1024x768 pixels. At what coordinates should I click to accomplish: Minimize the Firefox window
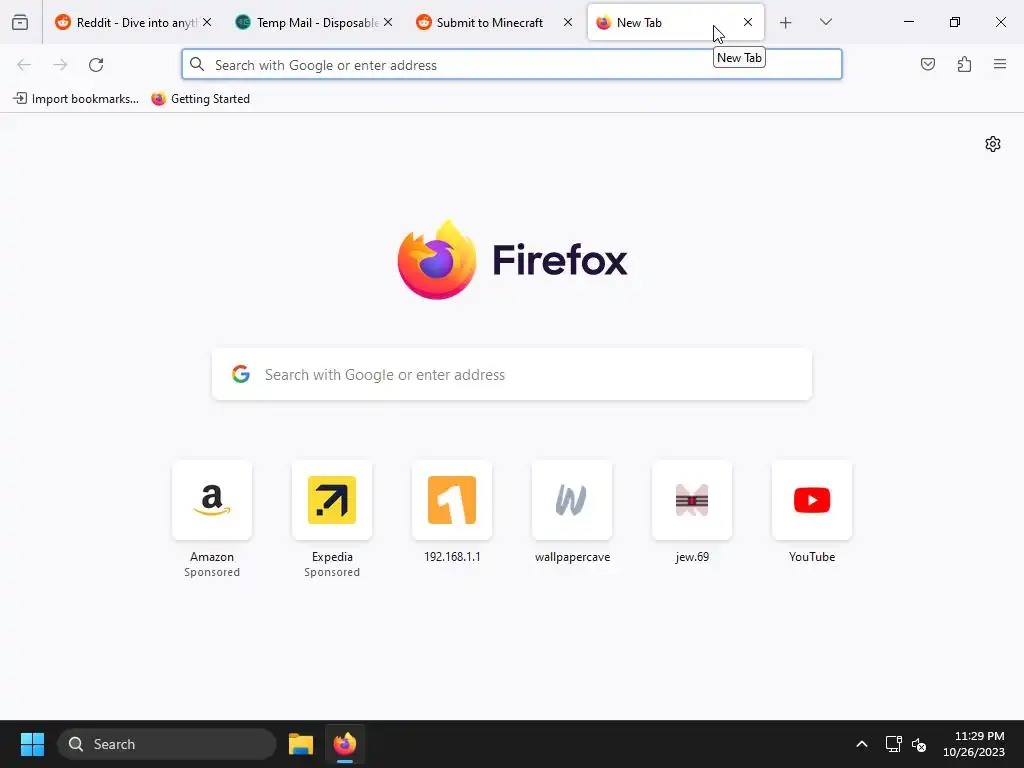point(908,22)
